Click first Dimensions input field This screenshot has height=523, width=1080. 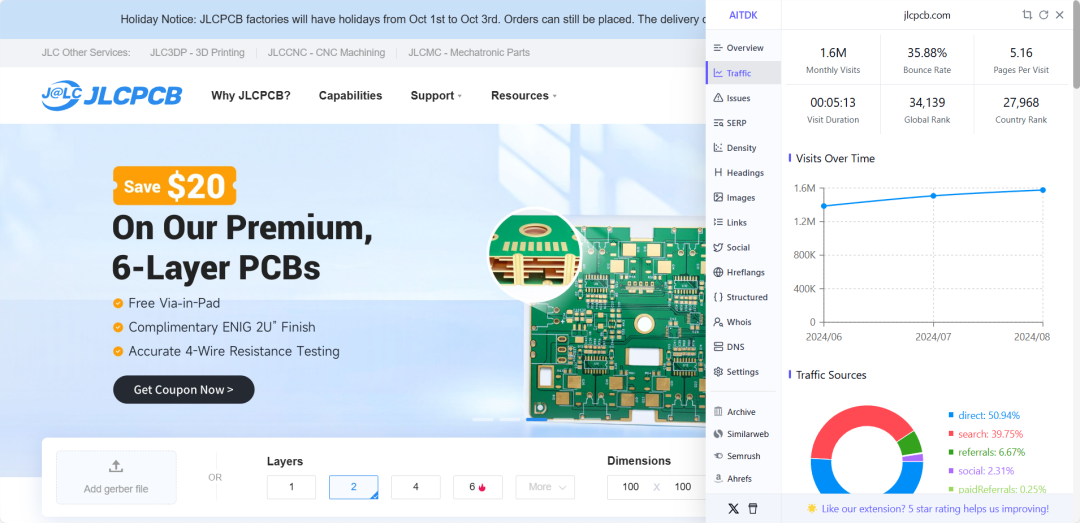coord(630,486)
